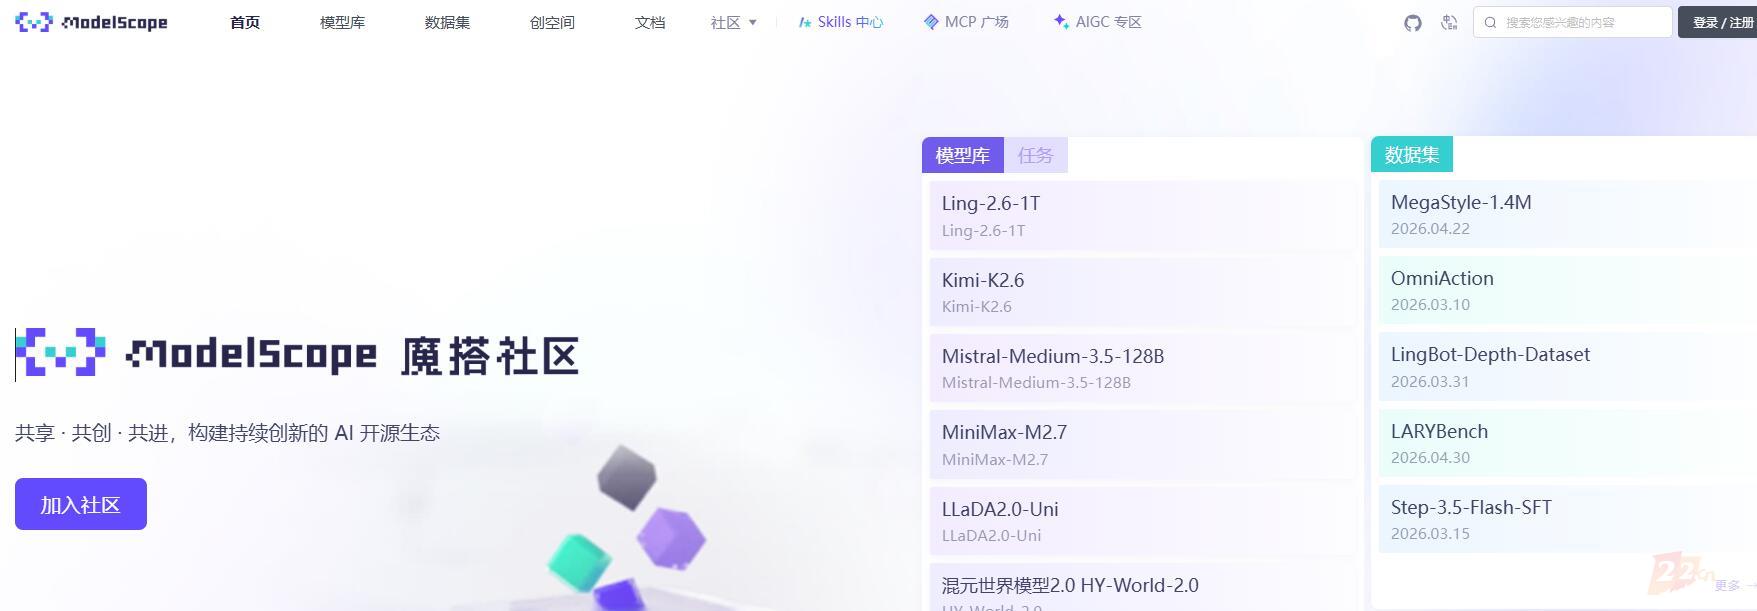The width and height of the screenshot is (1757, 611).
Task: Click the AIGC 专区 sparkle icon
Action: pos(1061,22)
